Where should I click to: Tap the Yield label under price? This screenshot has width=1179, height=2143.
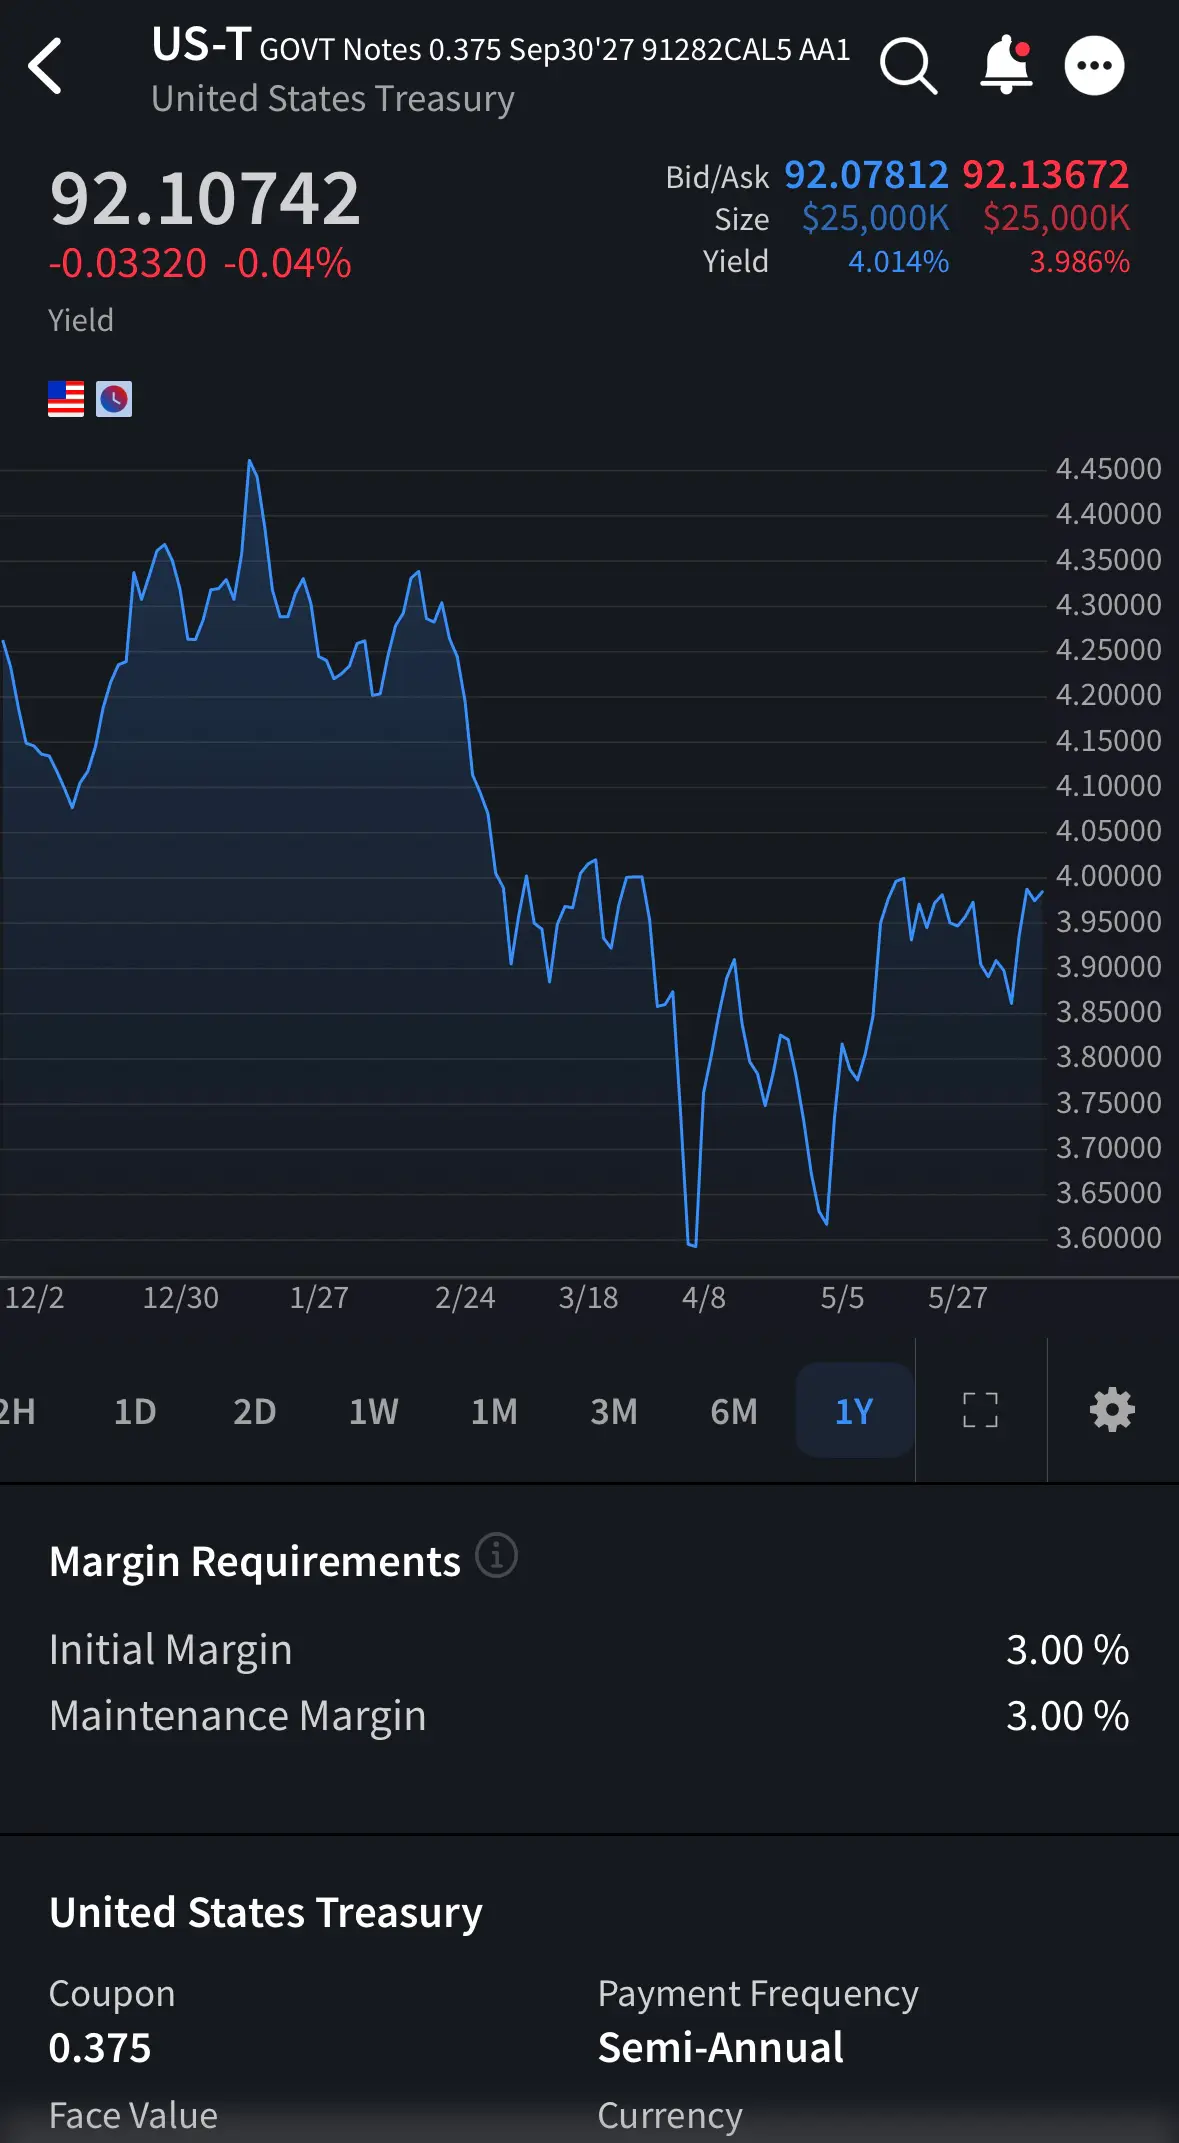81,320
